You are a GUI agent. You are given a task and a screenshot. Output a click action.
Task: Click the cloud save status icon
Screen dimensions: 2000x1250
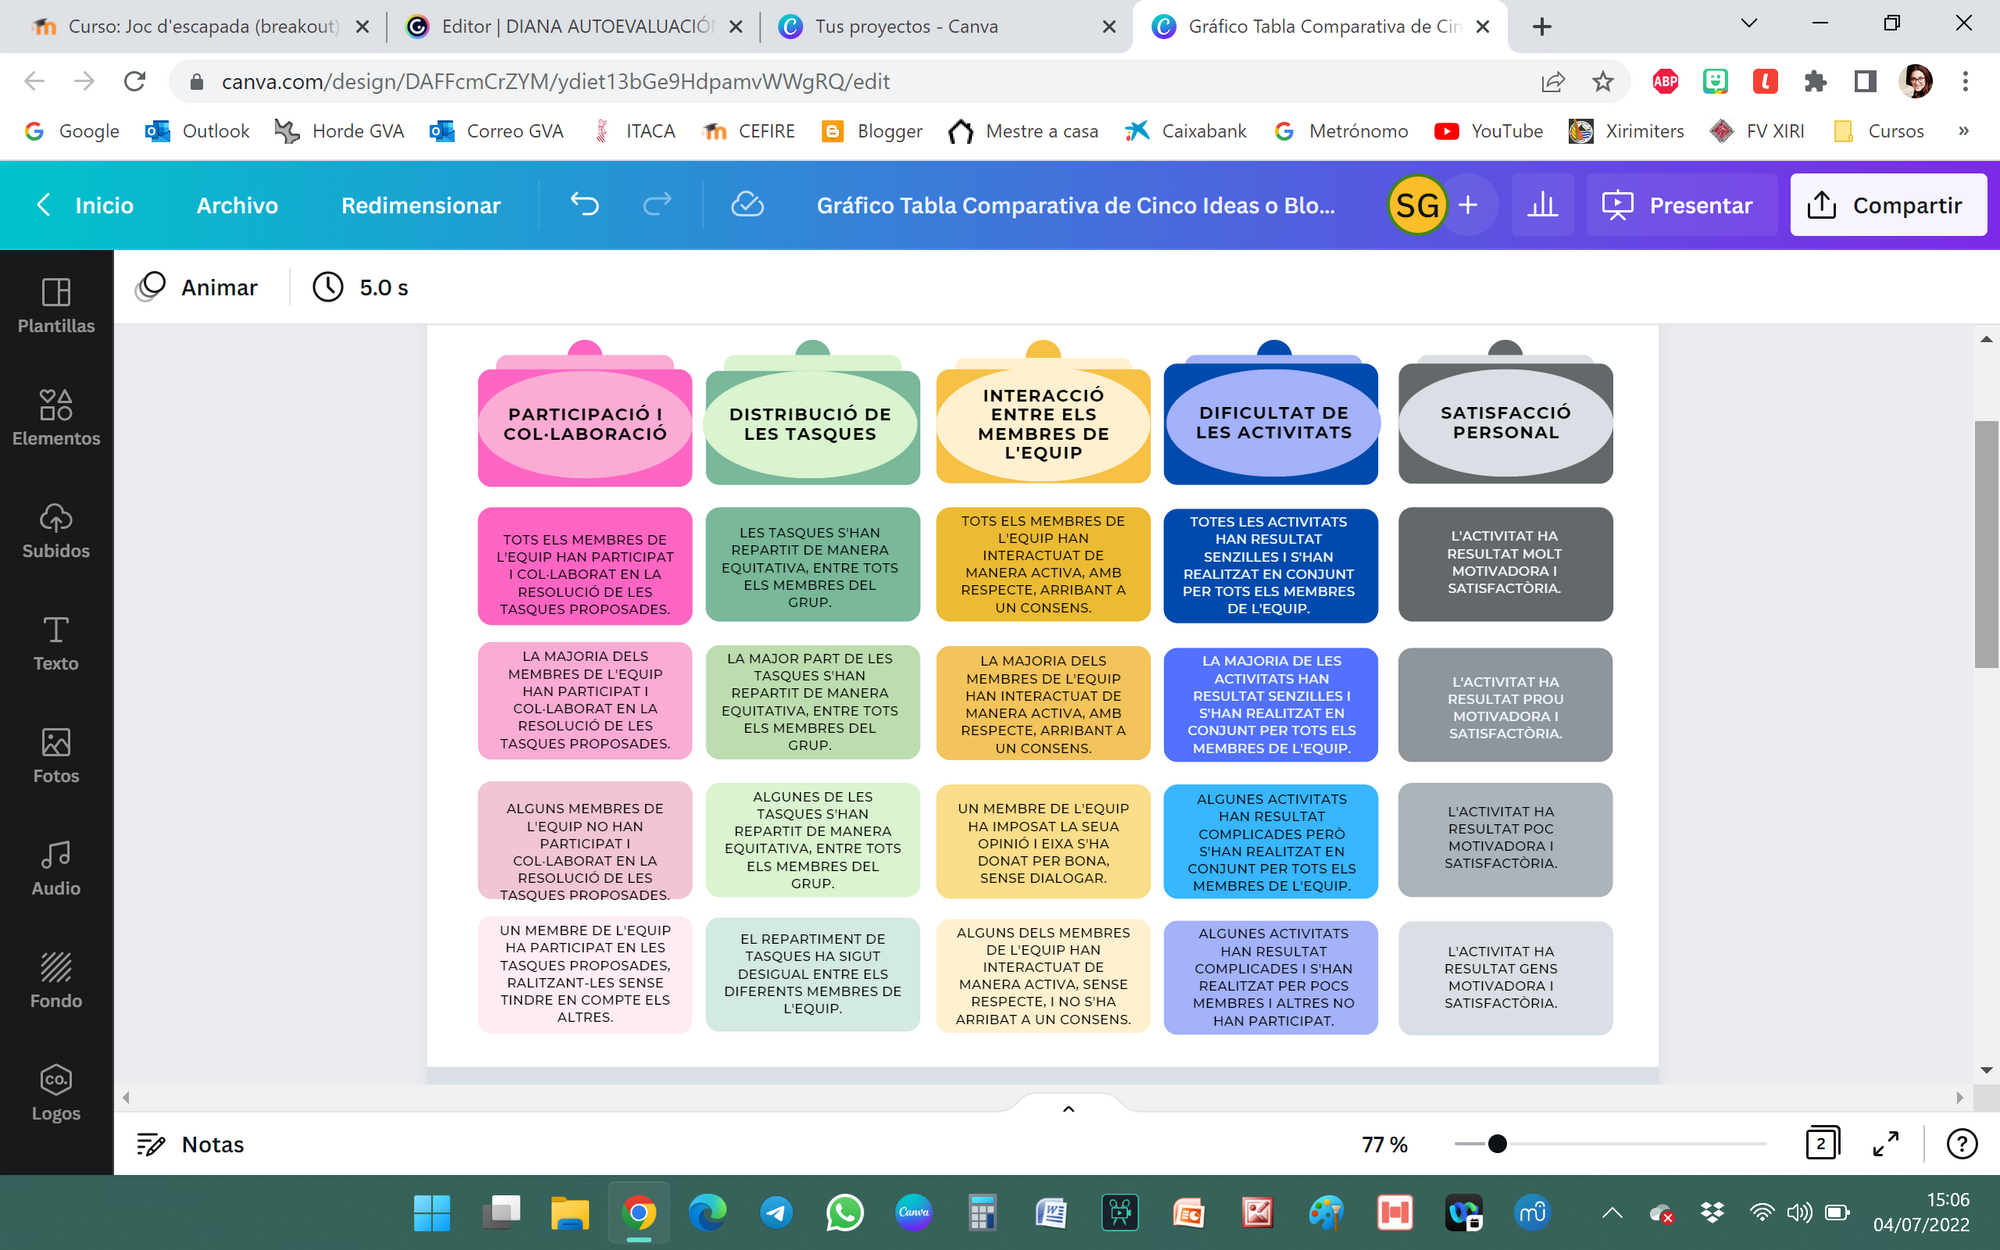(747, 205)
